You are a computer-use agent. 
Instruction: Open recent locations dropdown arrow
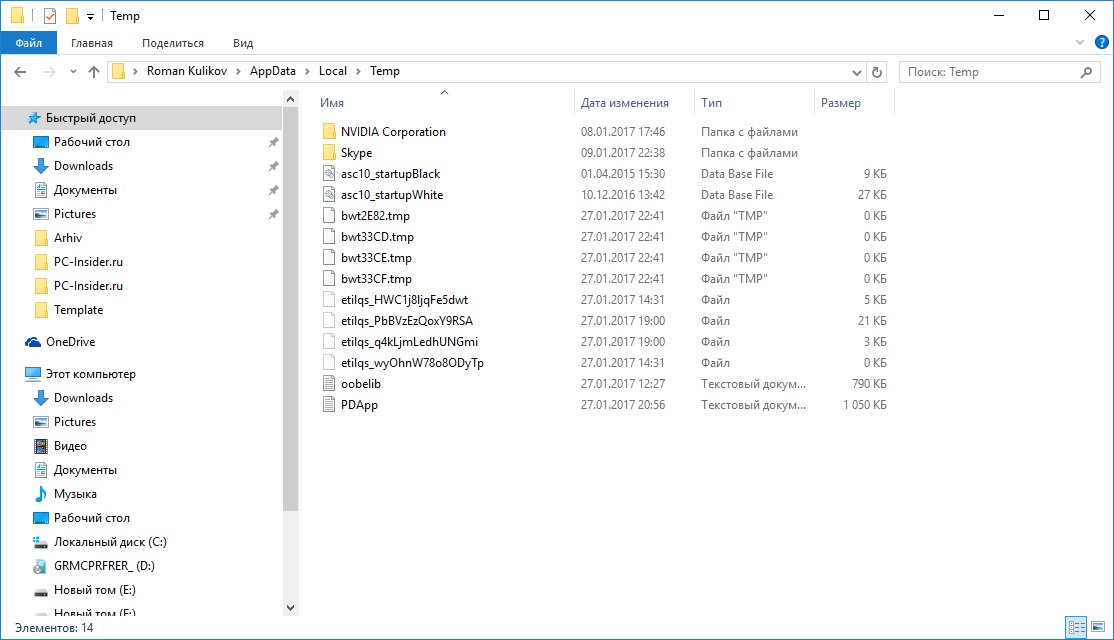tap(73, 72)
